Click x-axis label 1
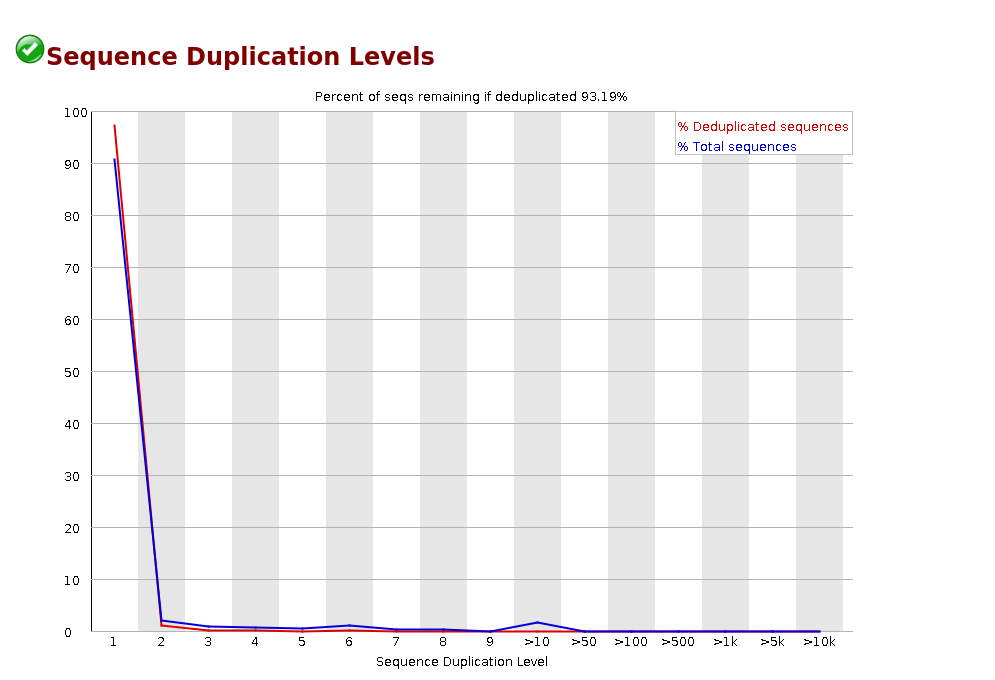This screenshot has width=995, height=680. tap(114, 642)
